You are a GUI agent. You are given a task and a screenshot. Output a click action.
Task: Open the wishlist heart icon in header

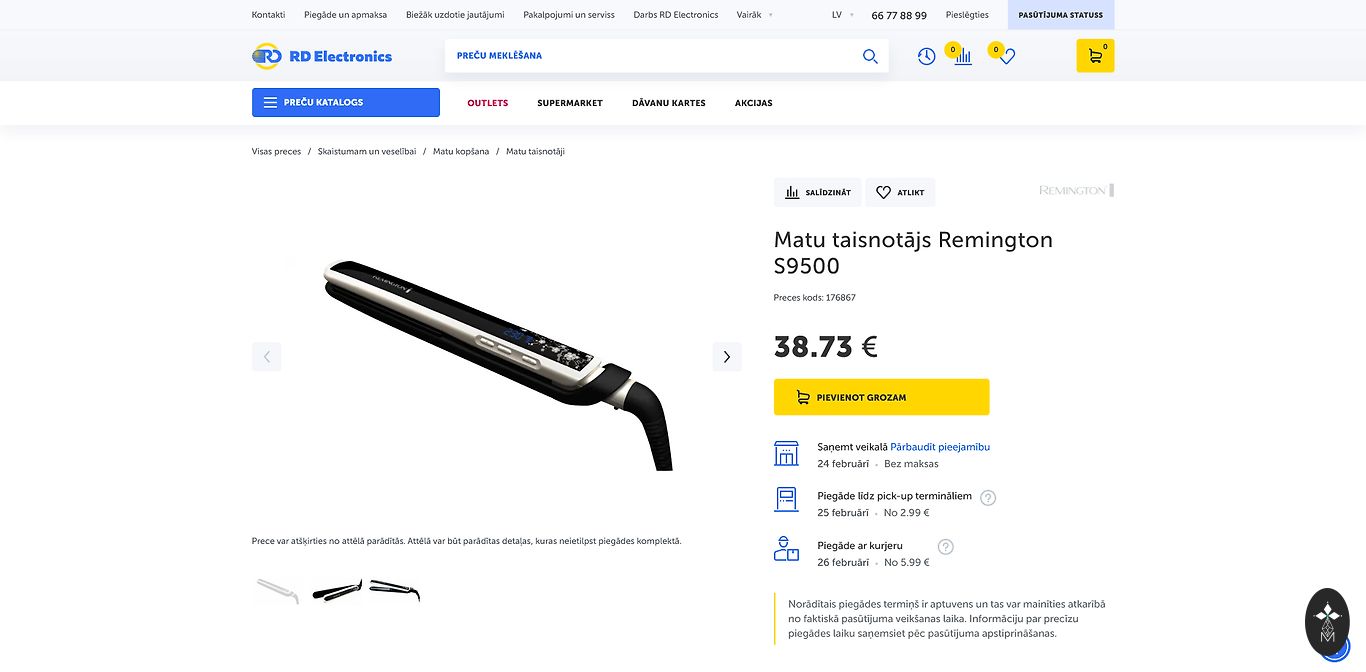pyautogui.click(x=1006, y=57)
